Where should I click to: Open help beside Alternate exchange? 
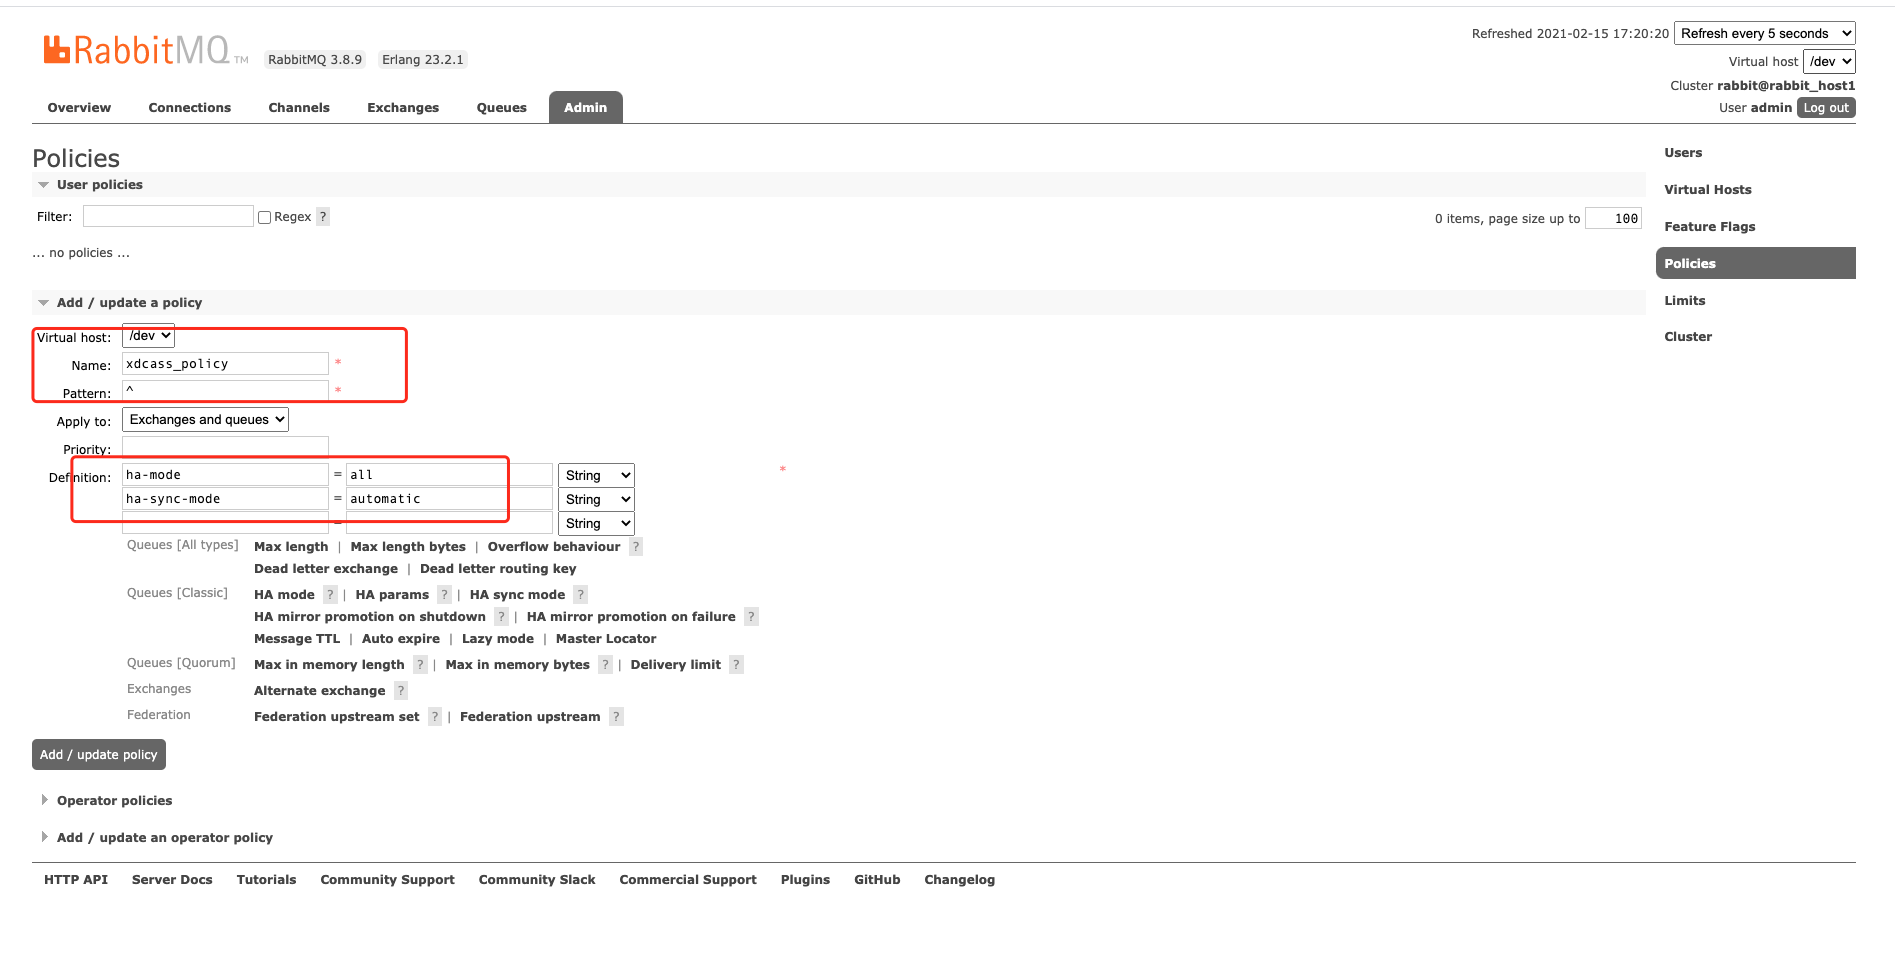401,691
